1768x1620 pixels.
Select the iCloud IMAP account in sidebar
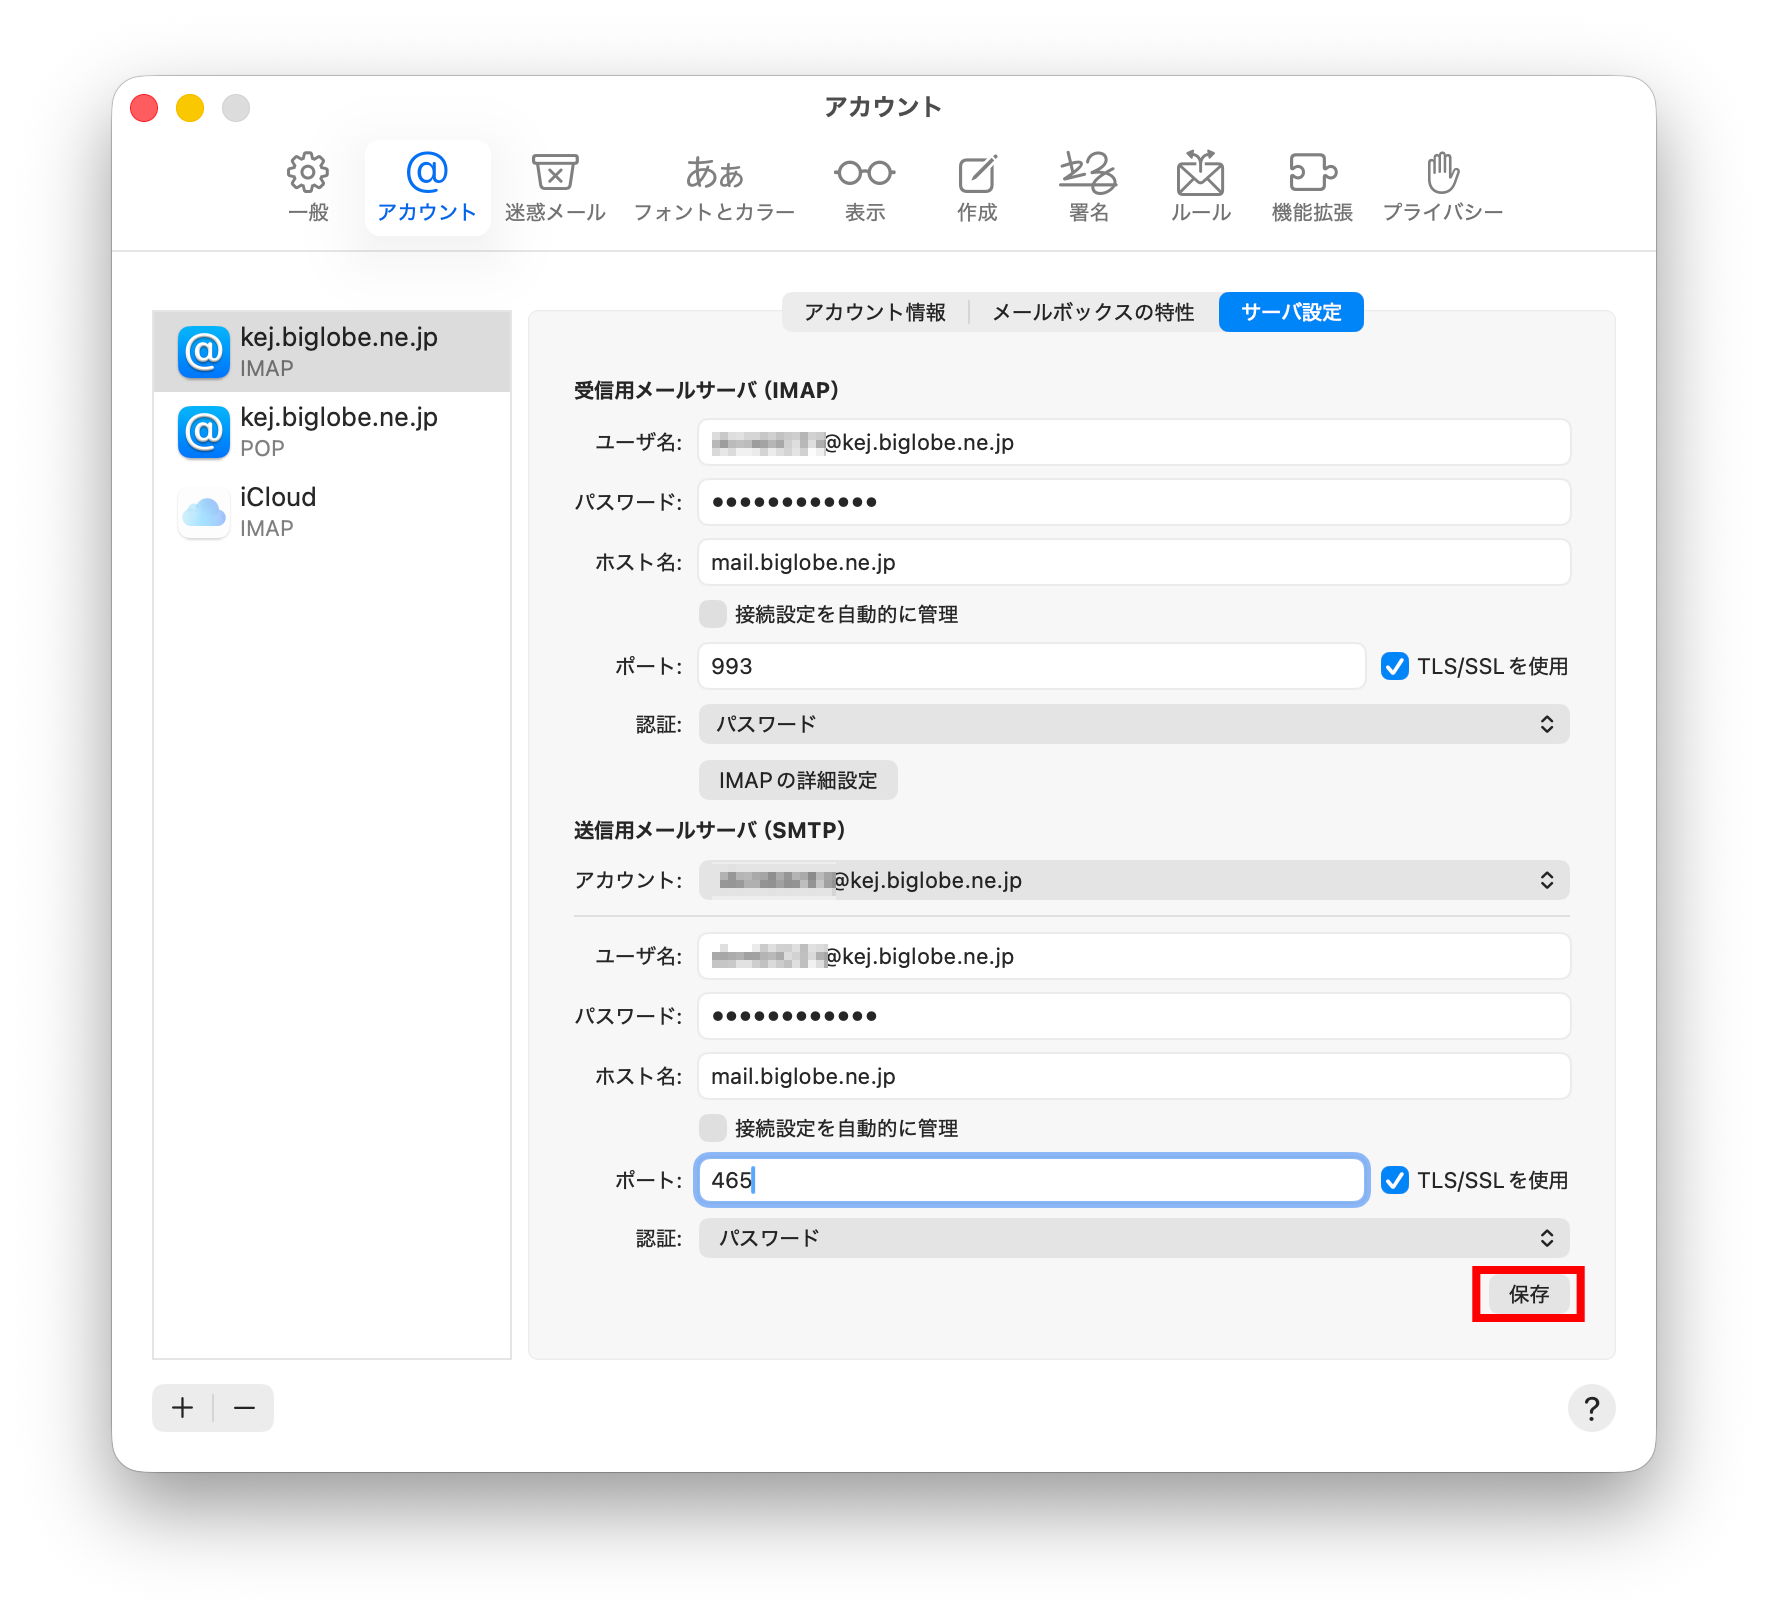[332, 512]
